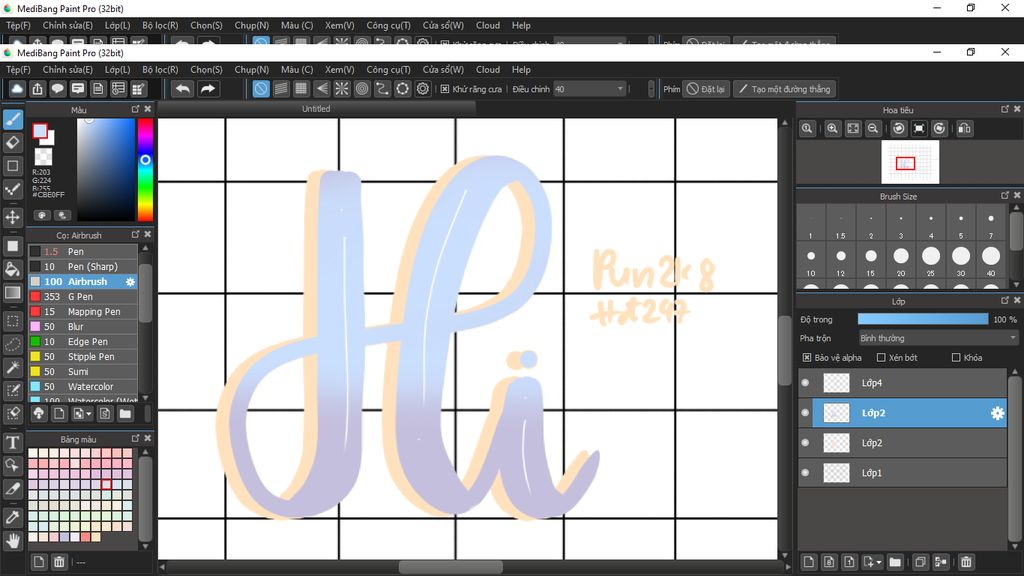The height and width of the screenshot is (576, 1024).
Task: Hide the Lớp1 layer
Action: (805, 473)
